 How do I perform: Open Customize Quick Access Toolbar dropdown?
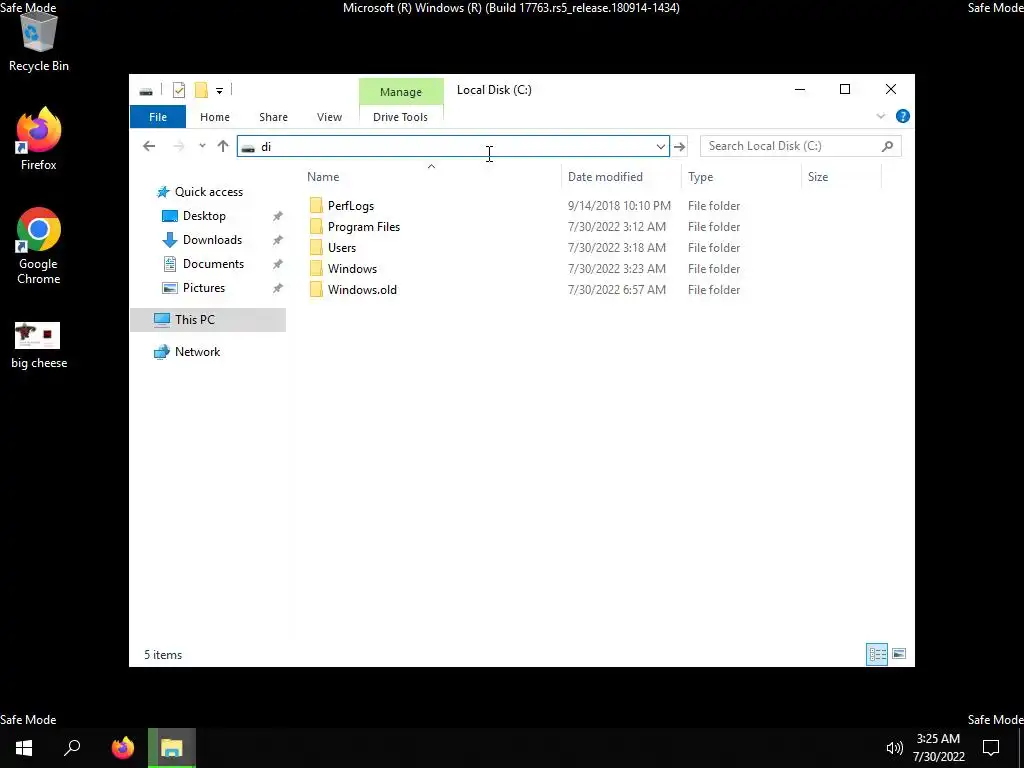[x=219, y=91]
